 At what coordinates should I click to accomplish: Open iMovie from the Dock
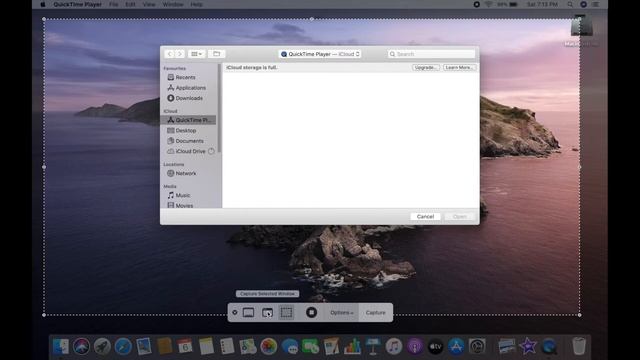point(528,347)
